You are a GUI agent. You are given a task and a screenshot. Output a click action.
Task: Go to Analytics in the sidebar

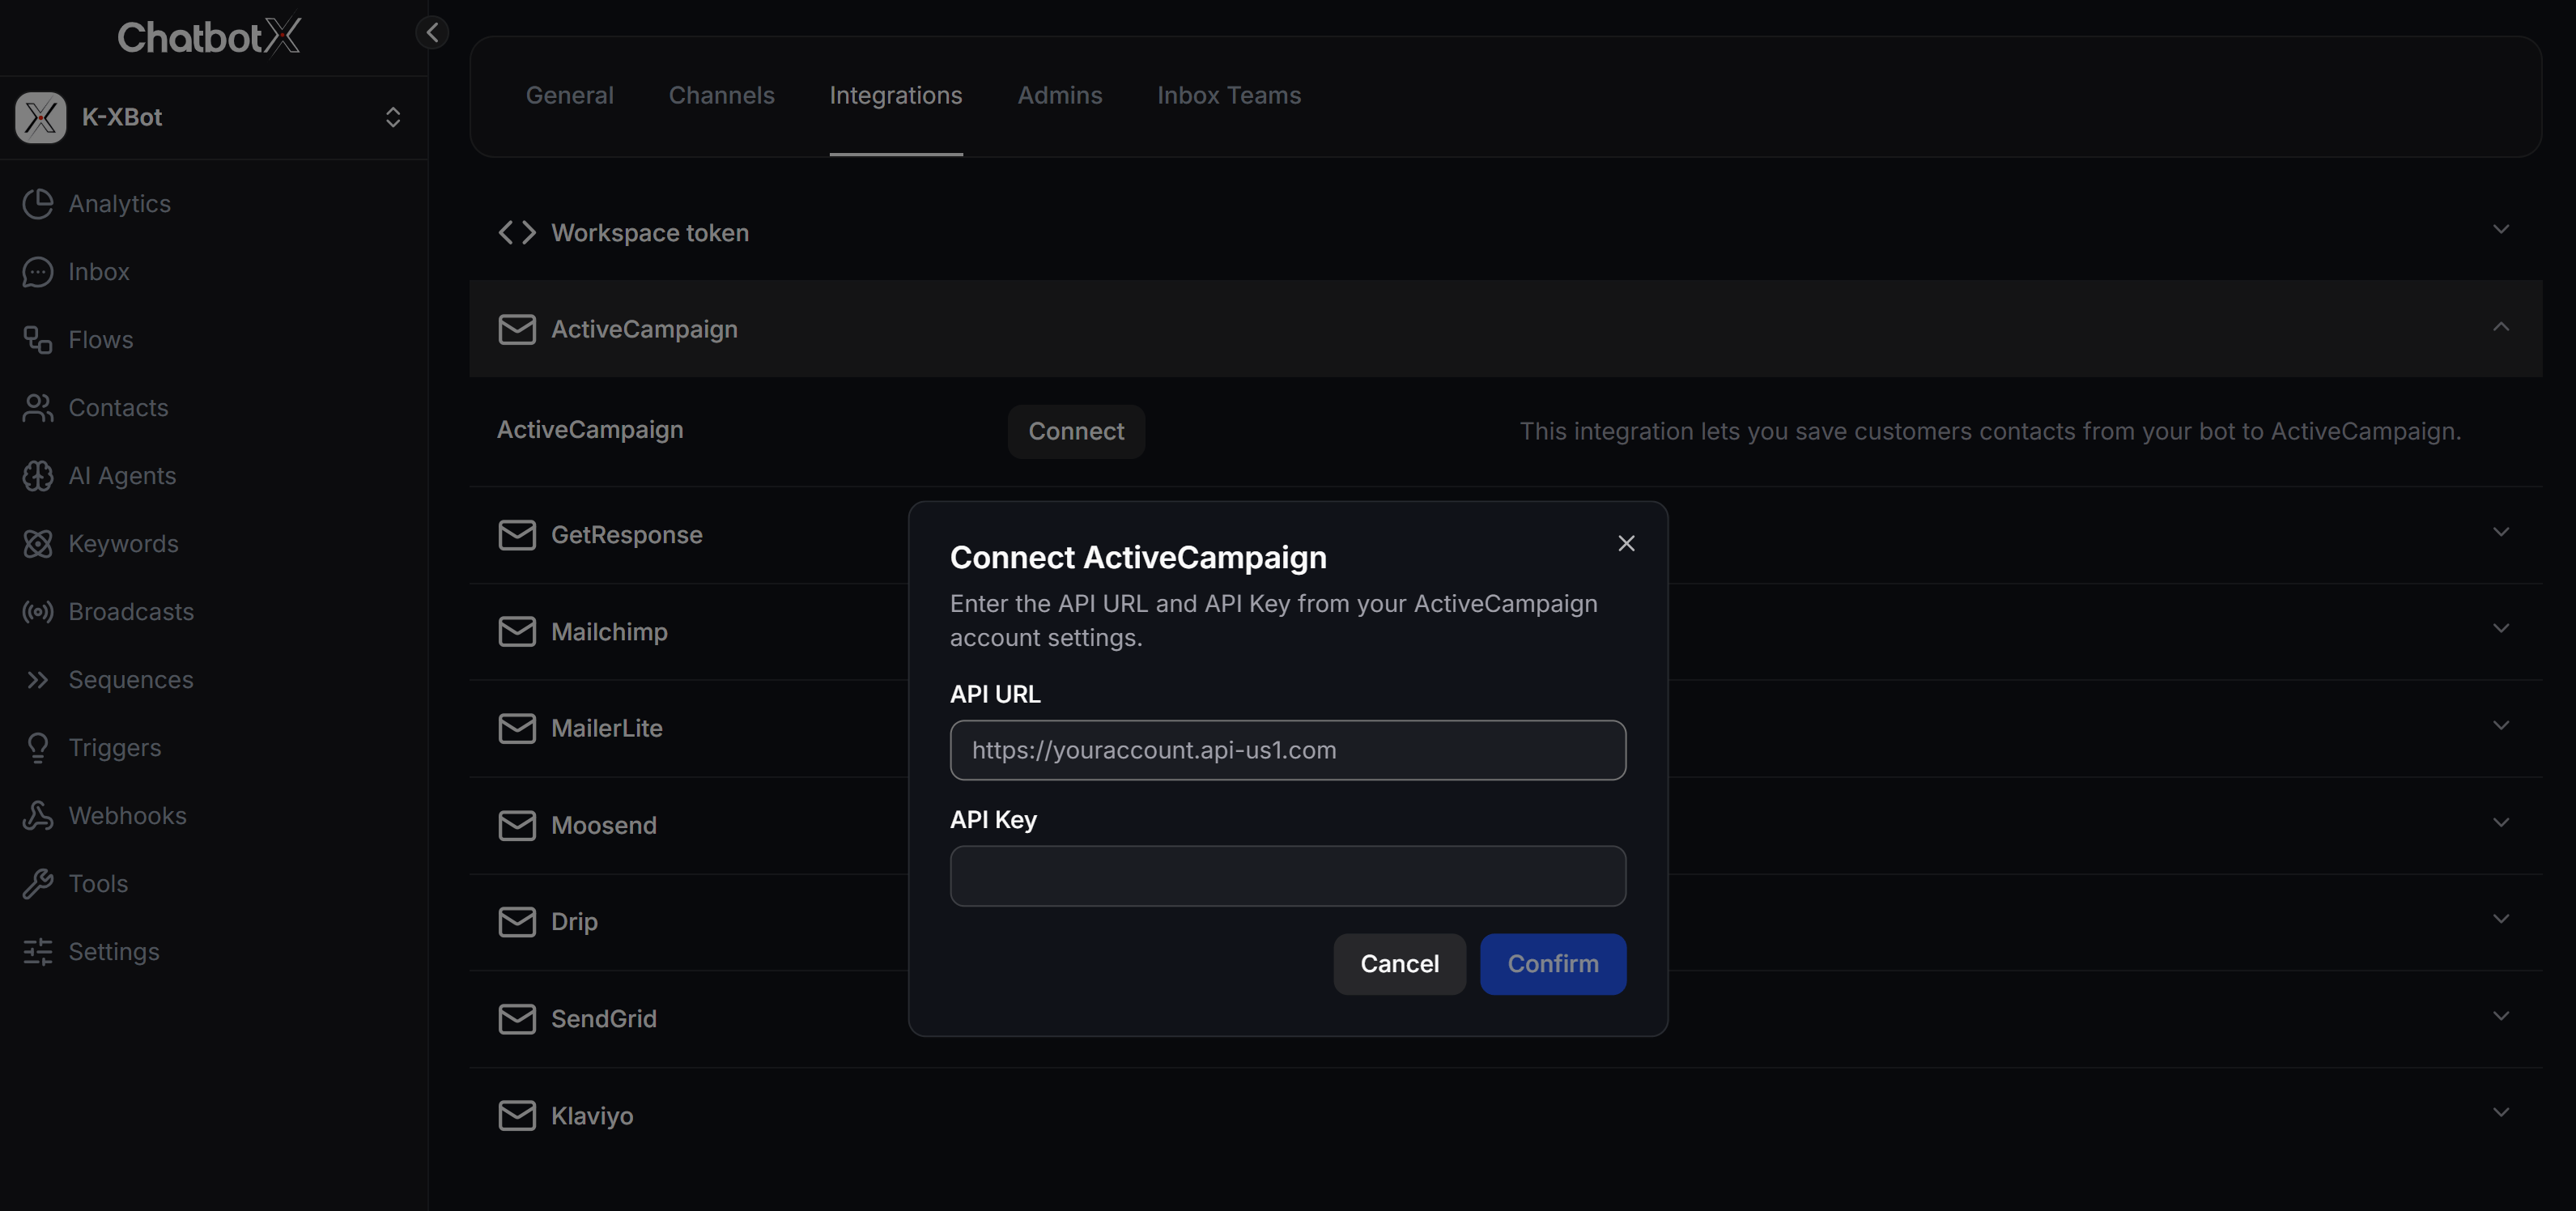coord(119,203)
